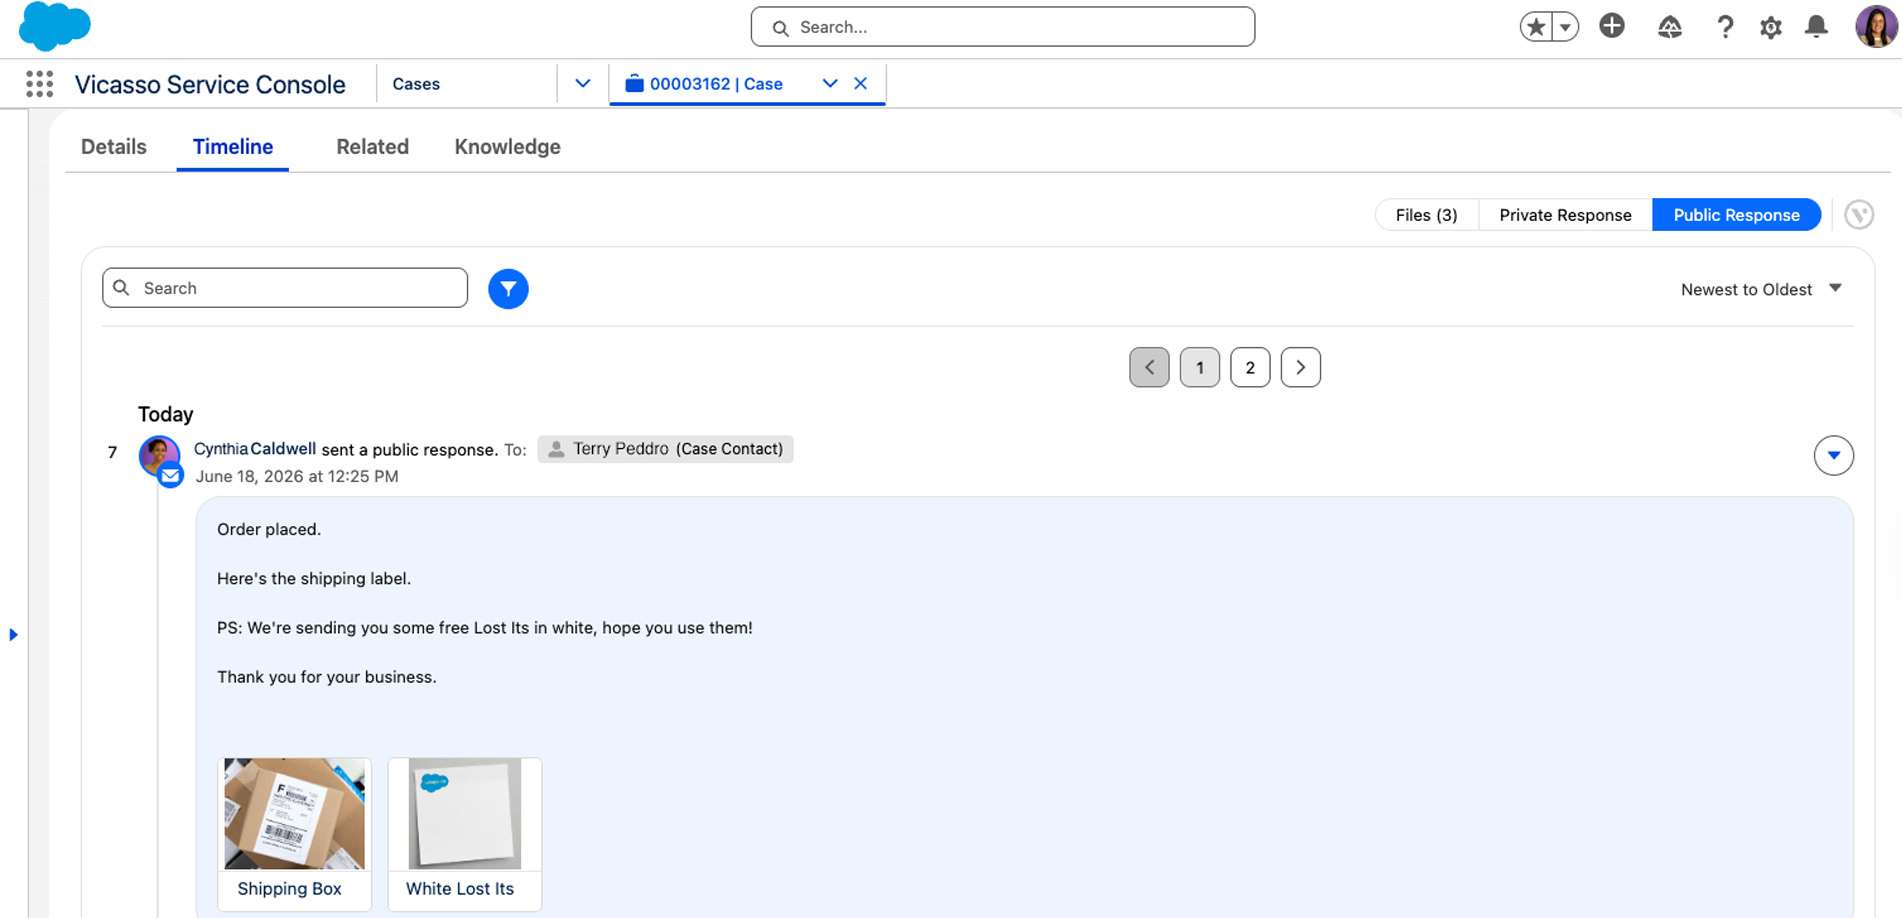Open the Newest to Oldest sort dropdown

click(x=1761, y=289)
